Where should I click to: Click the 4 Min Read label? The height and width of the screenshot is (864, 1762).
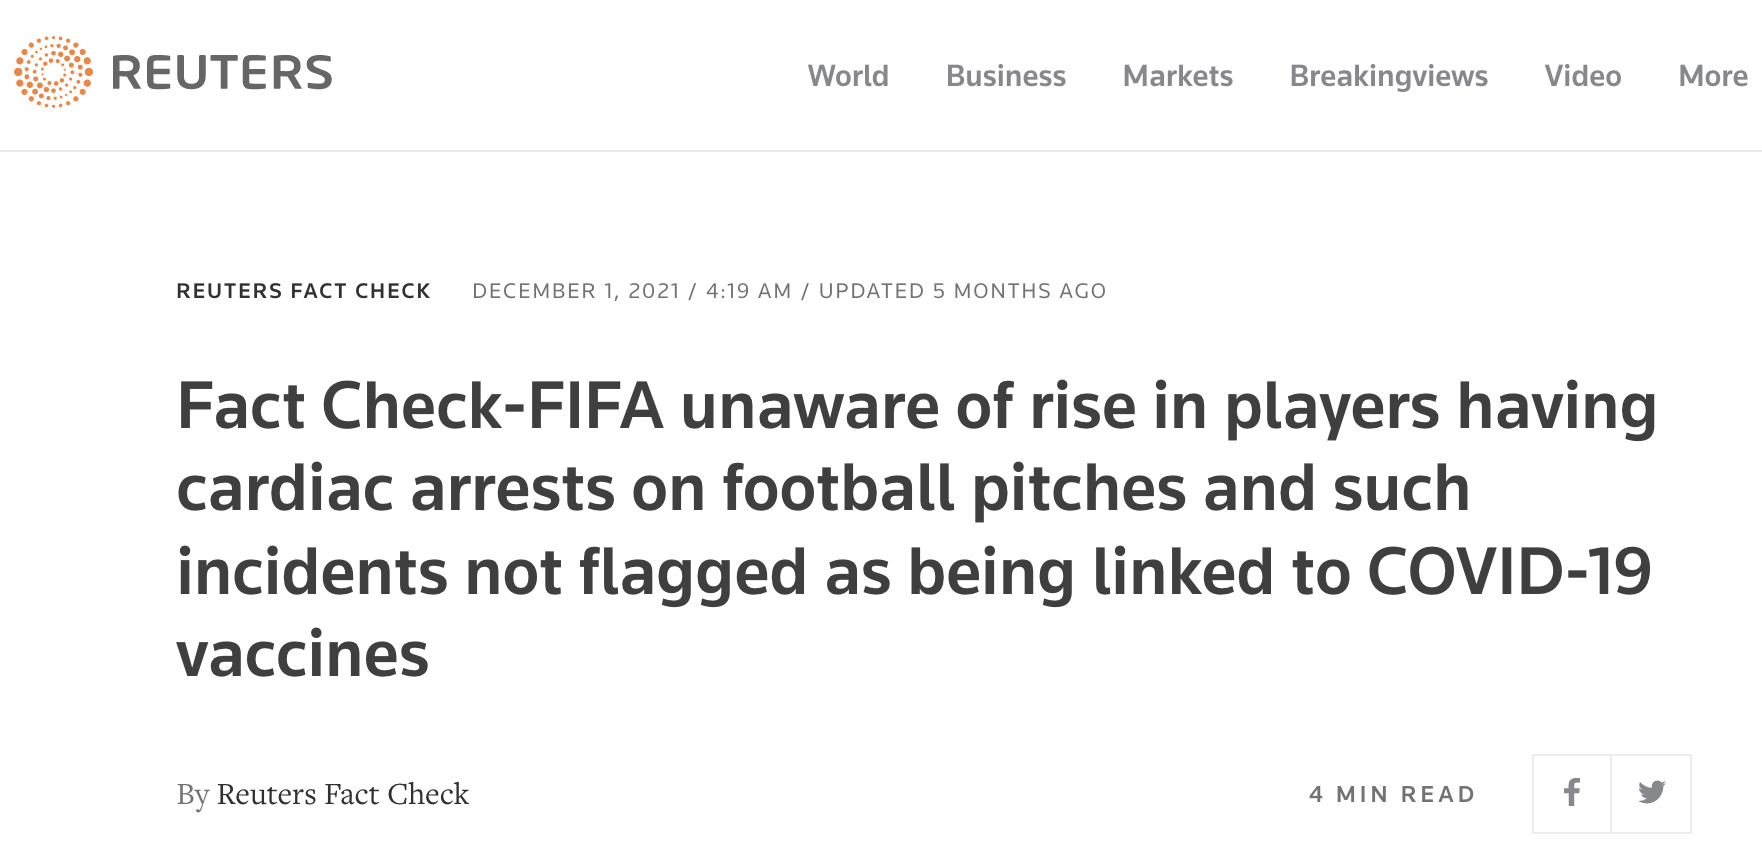(1392, 794)
